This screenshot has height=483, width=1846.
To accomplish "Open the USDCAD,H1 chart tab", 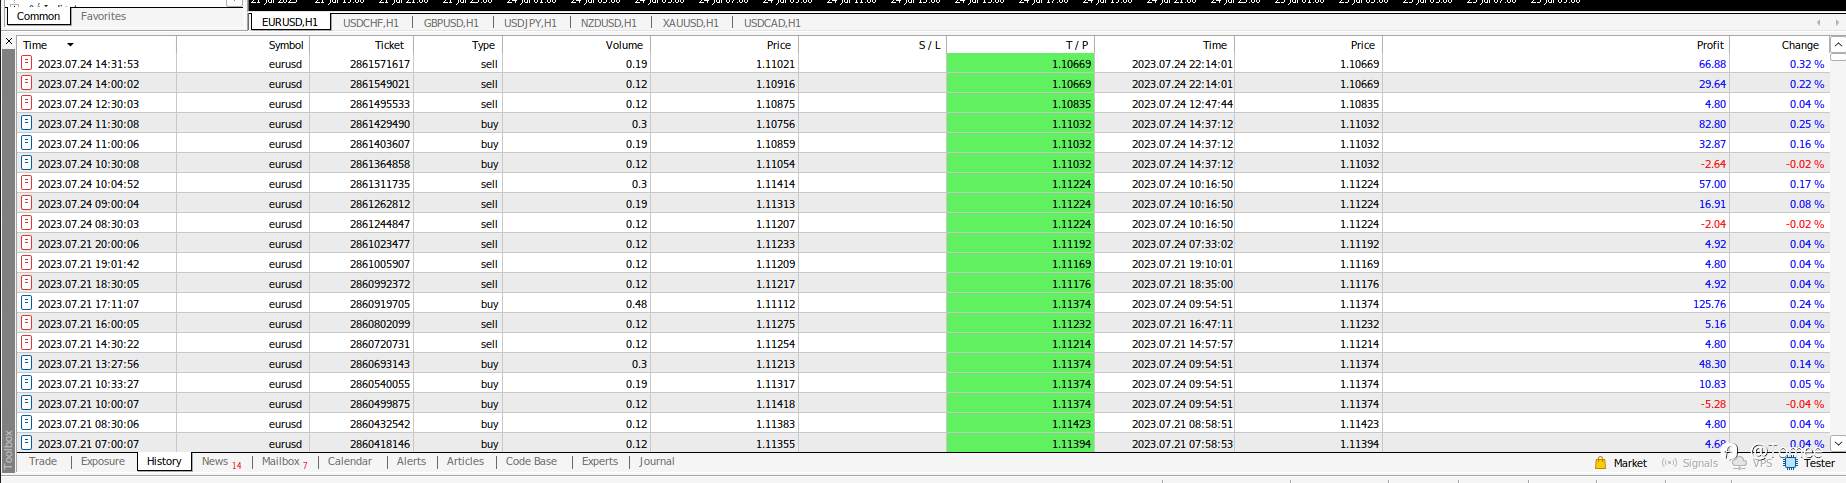I will (x=772, y=23).
